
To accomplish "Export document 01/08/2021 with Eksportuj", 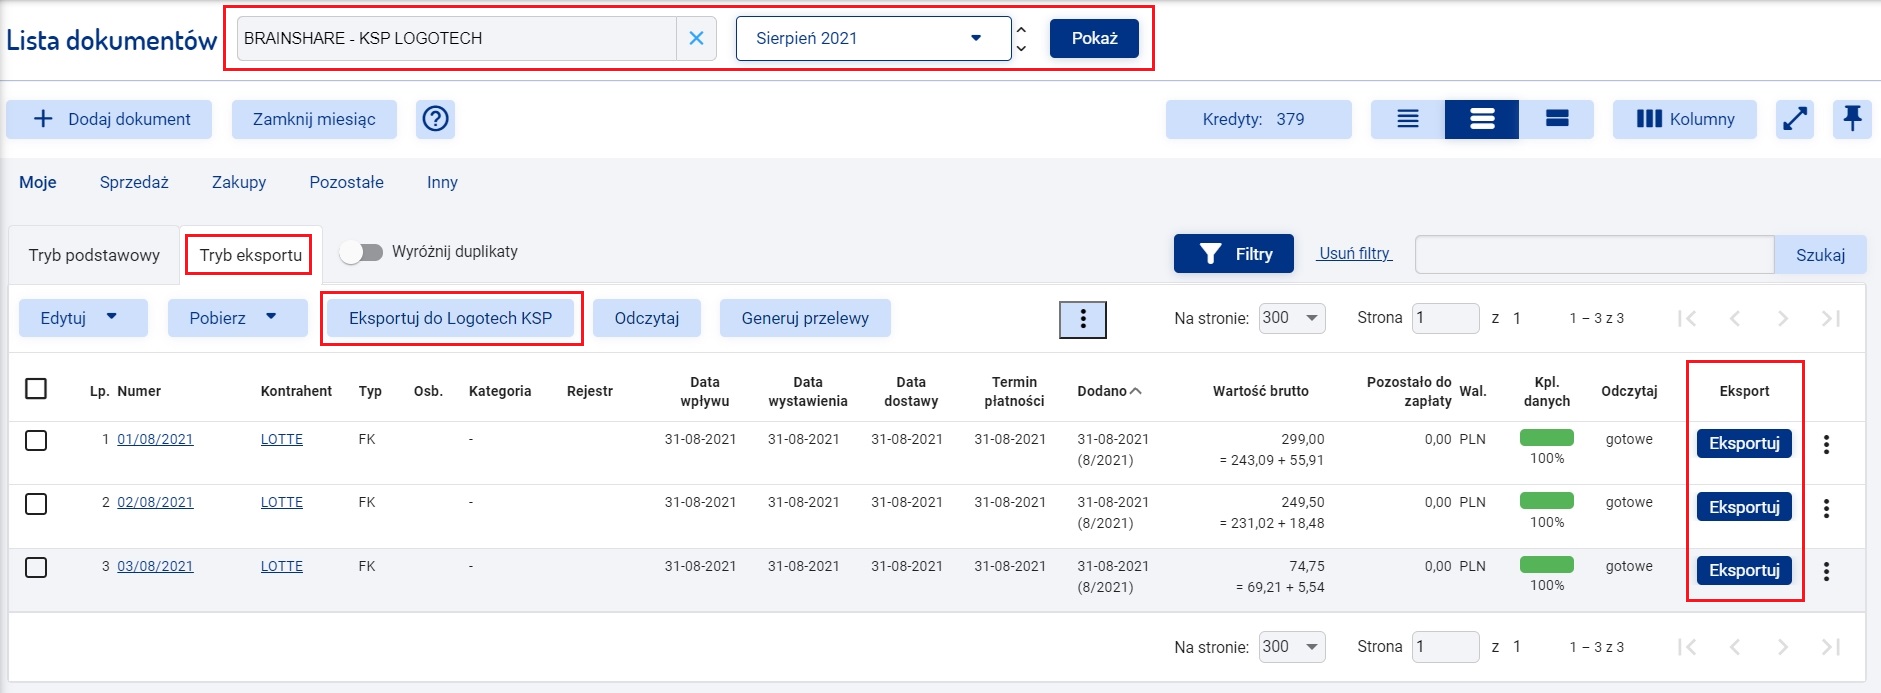I will pyautogui.click(x=1744, y=443).
